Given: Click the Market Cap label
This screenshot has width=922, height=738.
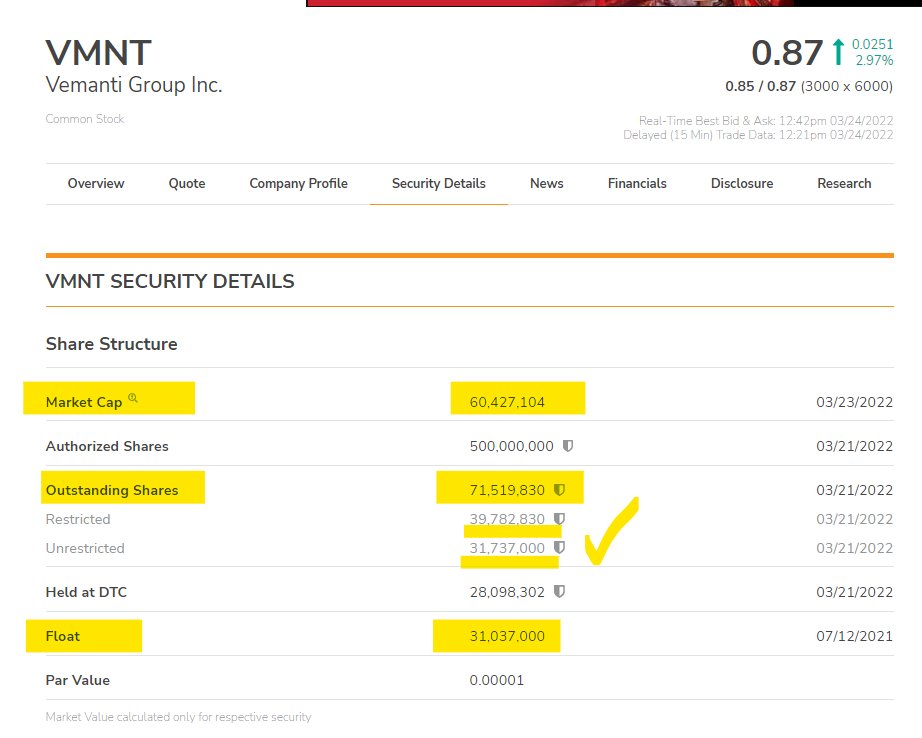Looking at the screenshot, I should (x=84, y=402).
